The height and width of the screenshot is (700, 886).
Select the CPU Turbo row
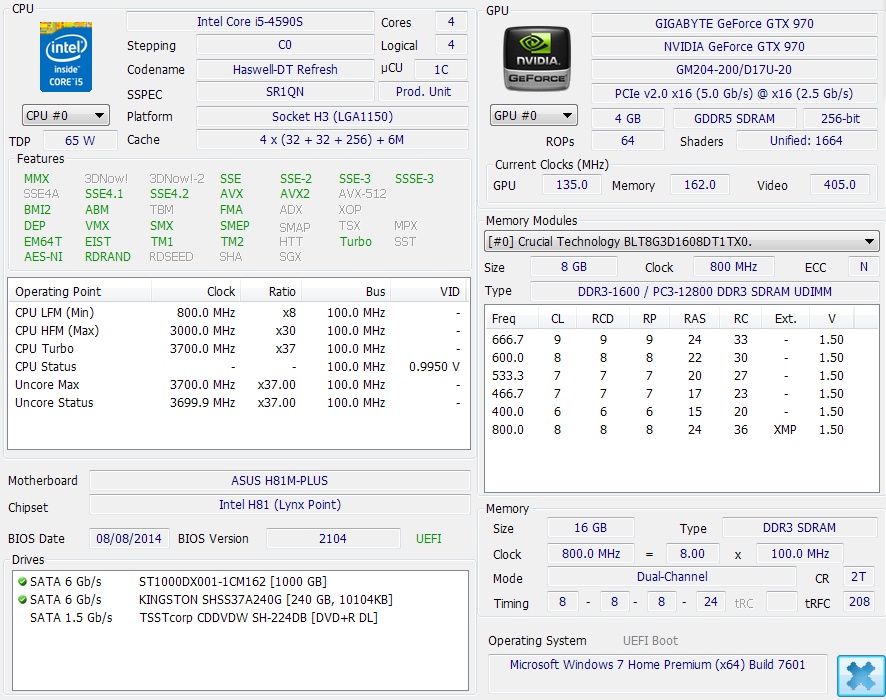tap(238, 349)
